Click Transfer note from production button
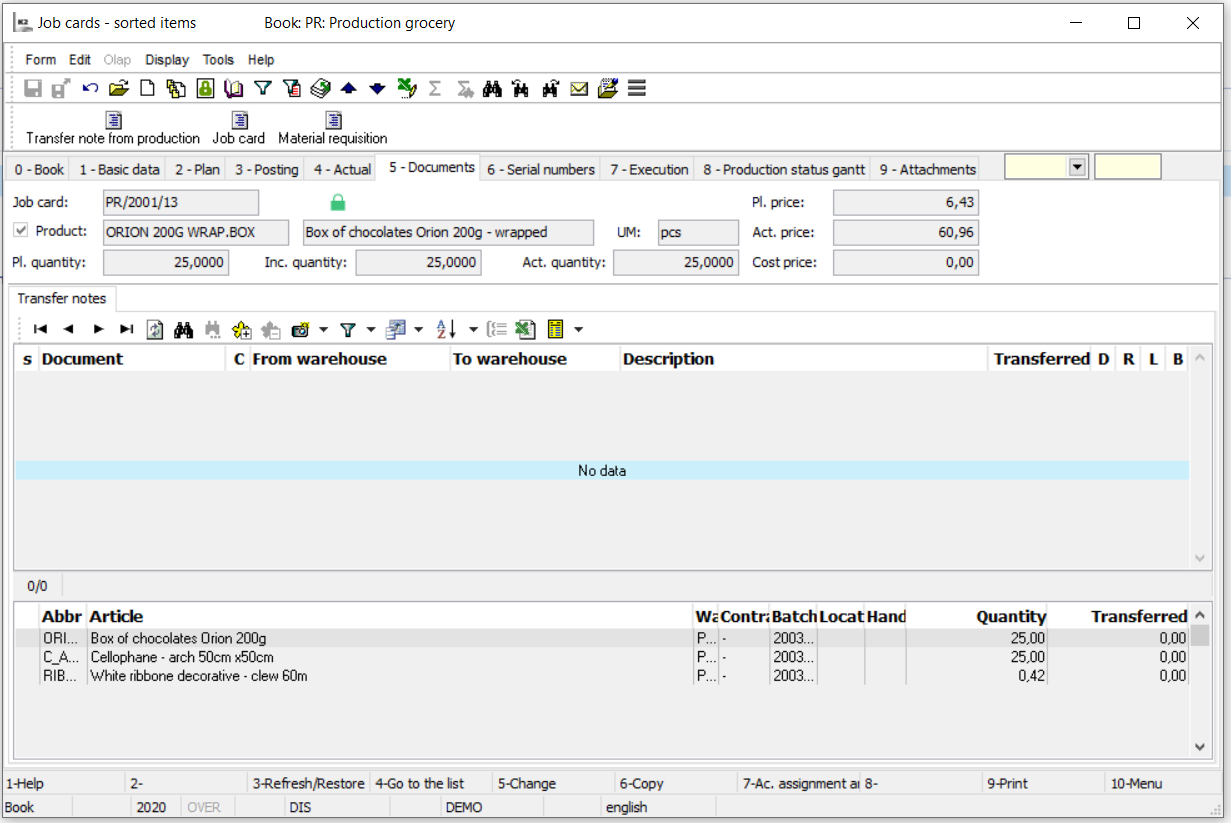Screen dimensions: 1231x823 pyautogui.click(x=113, y=128)
